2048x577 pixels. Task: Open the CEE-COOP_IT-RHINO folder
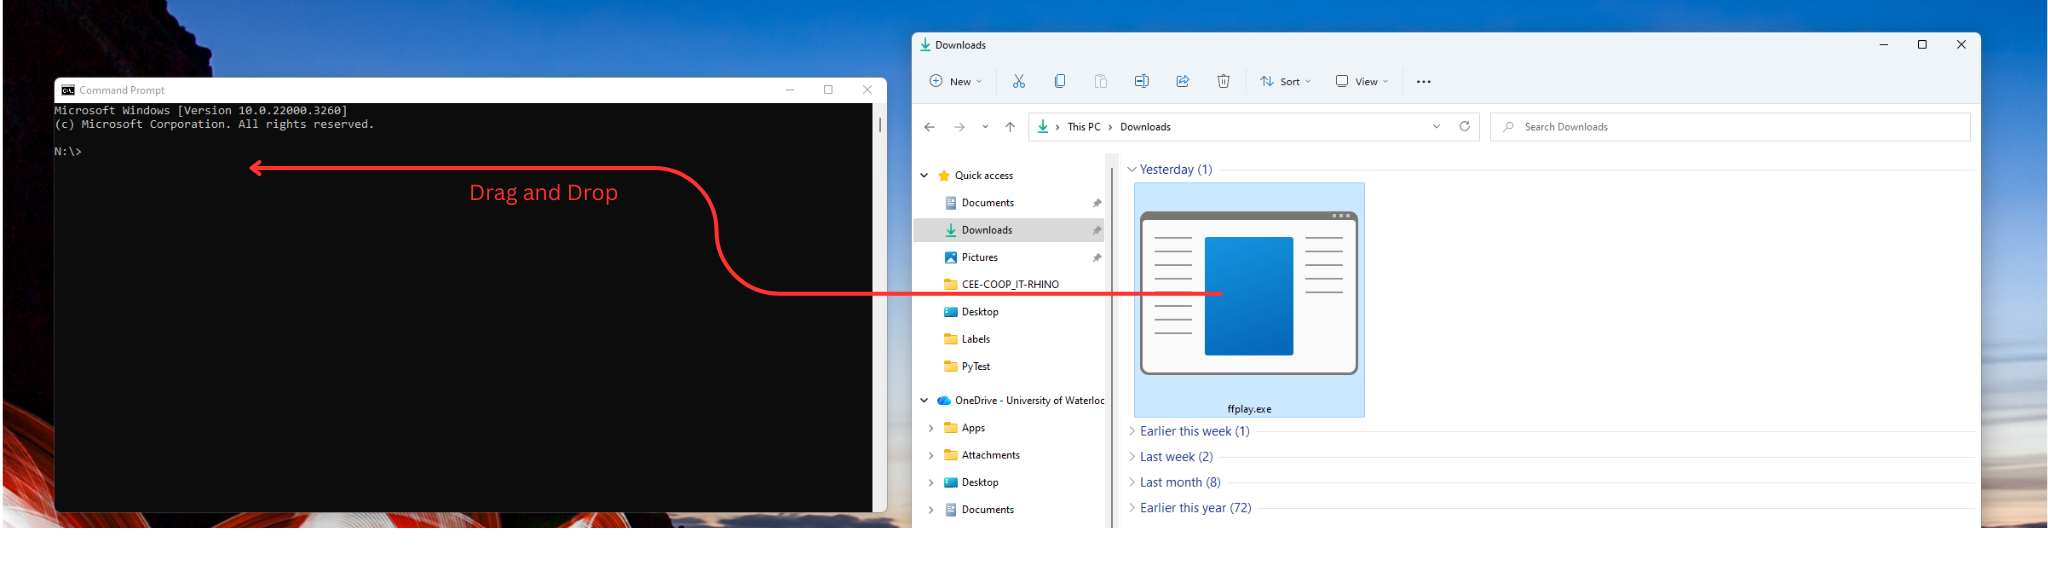click(1009, 284)
